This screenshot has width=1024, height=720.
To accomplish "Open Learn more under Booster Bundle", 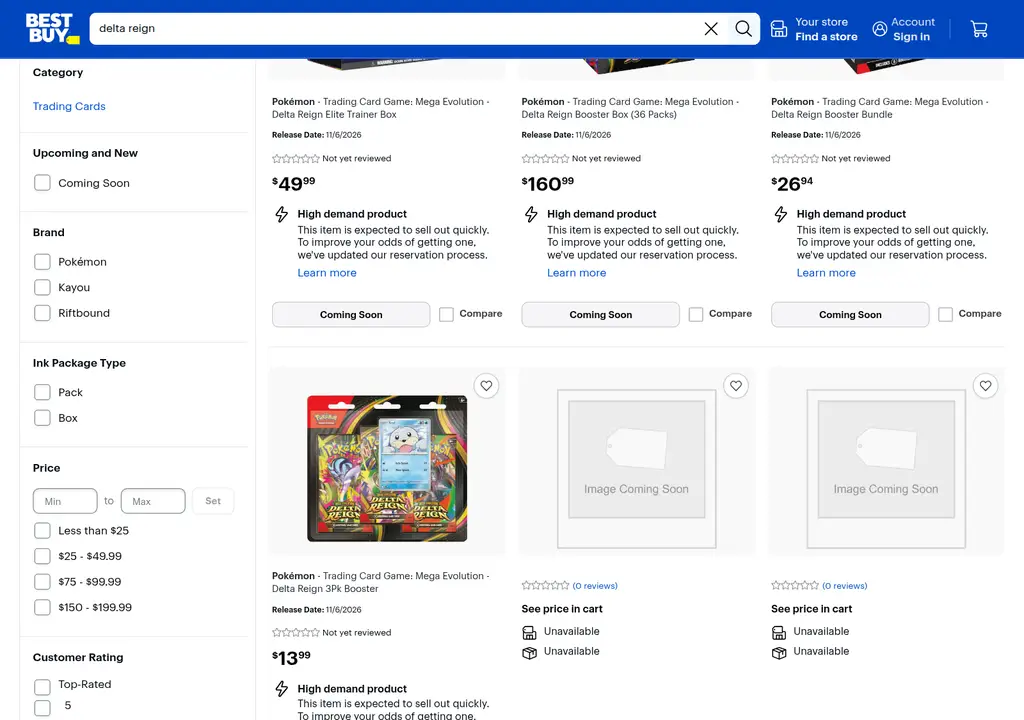I will pos(825,273).
